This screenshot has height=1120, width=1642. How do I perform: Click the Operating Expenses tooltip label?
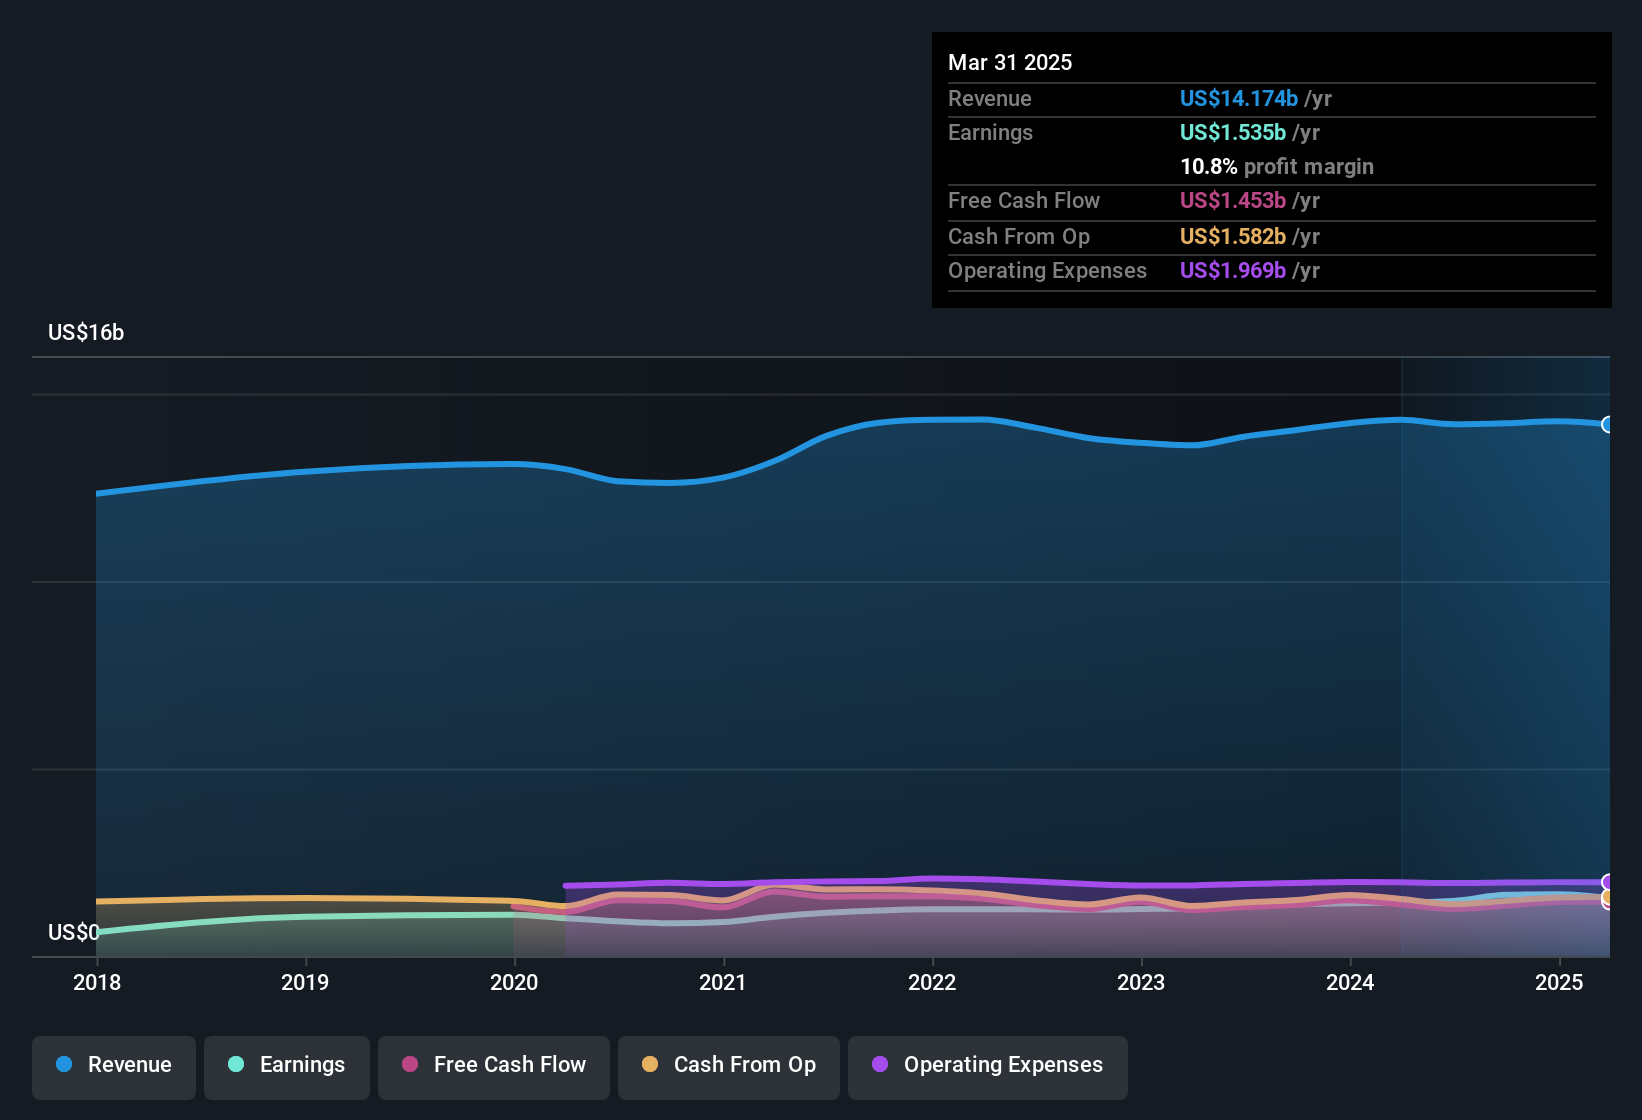[x=1047, y=270]
